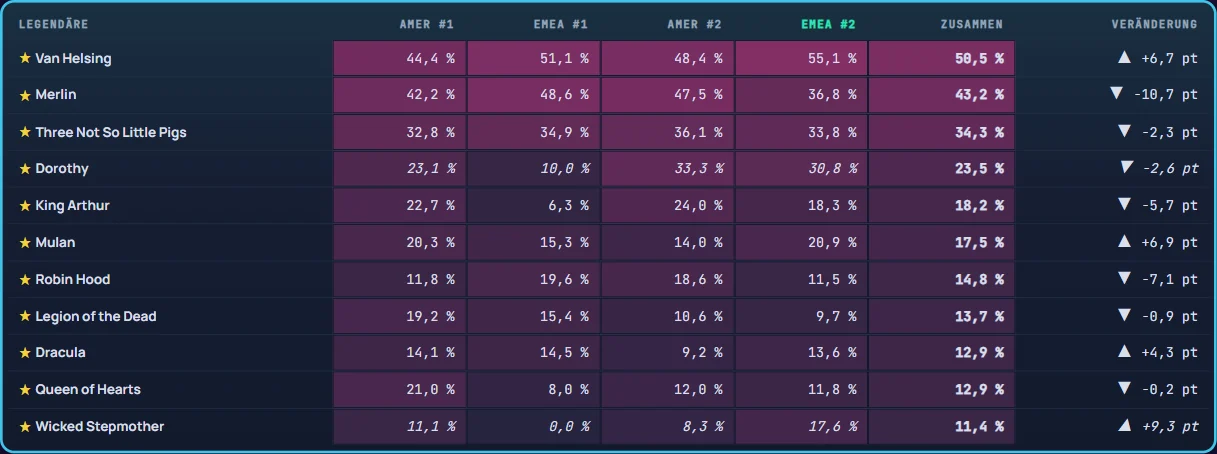
Task: Click the star icon beside Mulan
Action: pyautogui.click(x=25, y=242)
